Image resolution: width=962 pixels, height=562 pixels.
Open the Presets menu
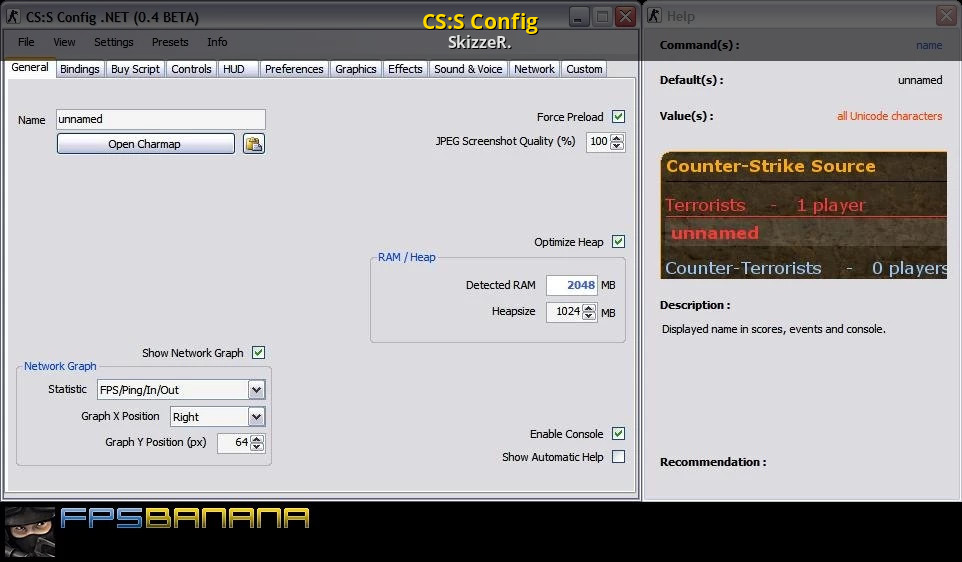click(170, 42)
